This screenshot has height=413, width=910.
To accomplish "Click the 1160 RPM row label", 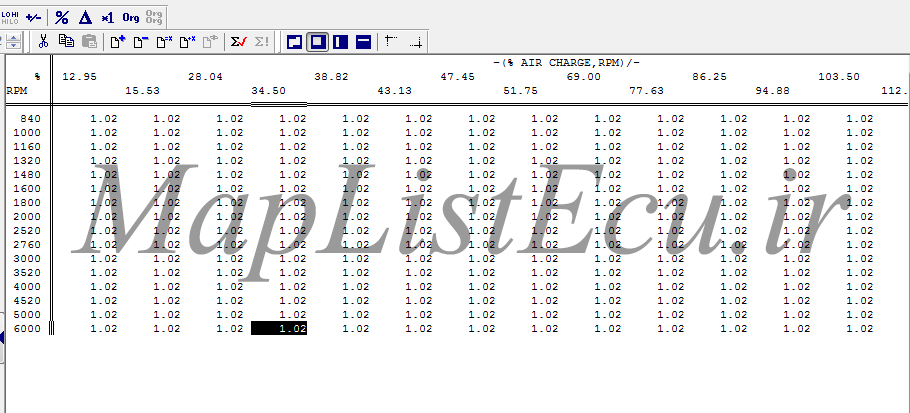I will [27, 147].
